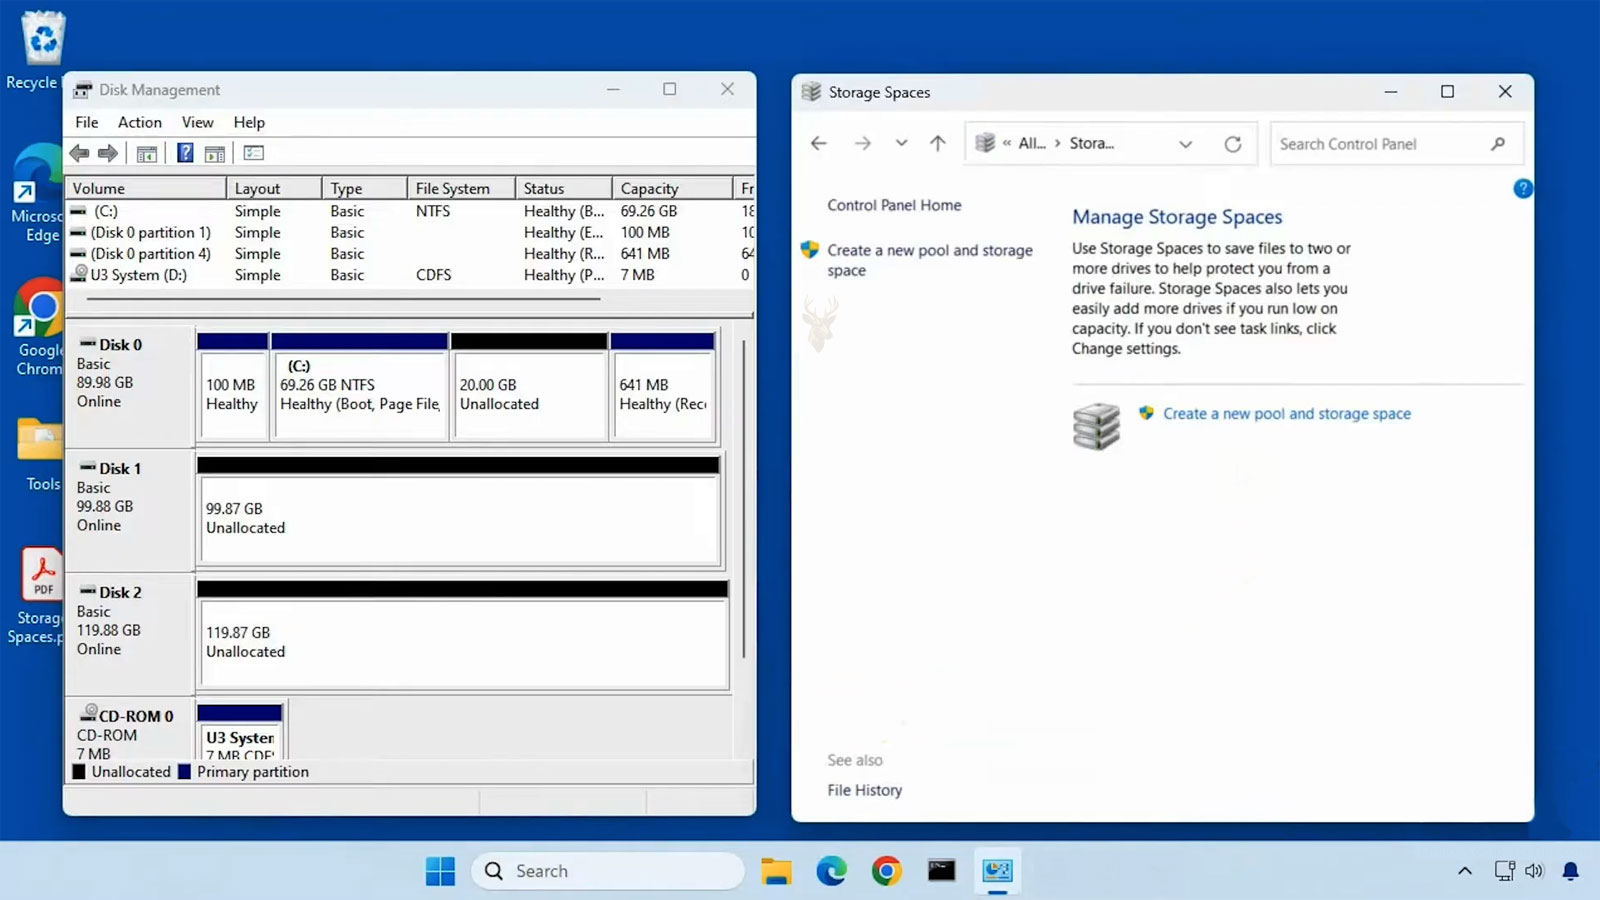Click the CD-ROM 0 label panel

pyautogui.click(x=129, y=731)
